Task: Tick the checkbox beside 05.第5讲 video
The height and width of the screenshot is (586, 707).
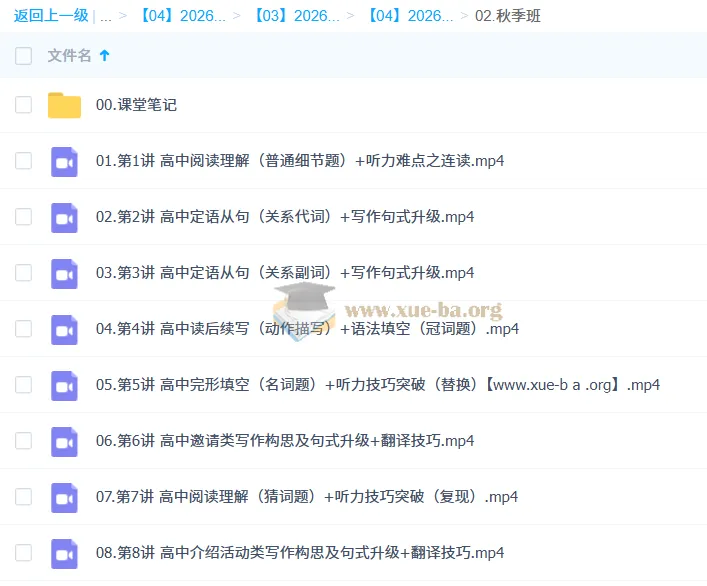Action: pos(24,385)
